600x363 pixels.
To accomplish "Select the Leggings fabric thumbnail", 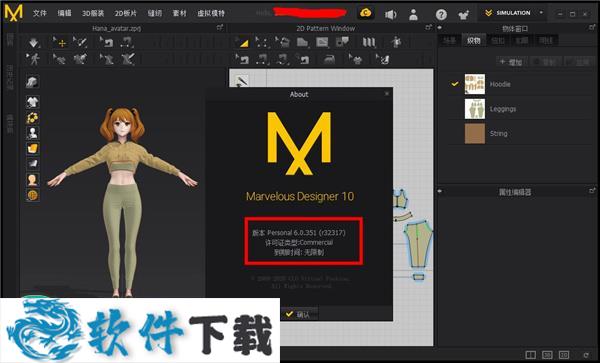I will pos(474,109).
